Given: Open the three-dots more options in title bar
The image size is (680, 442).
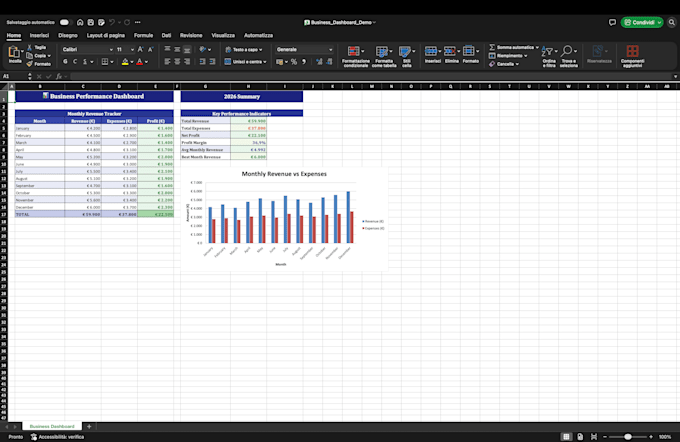Looking at the screenshot, I should 137,22.
